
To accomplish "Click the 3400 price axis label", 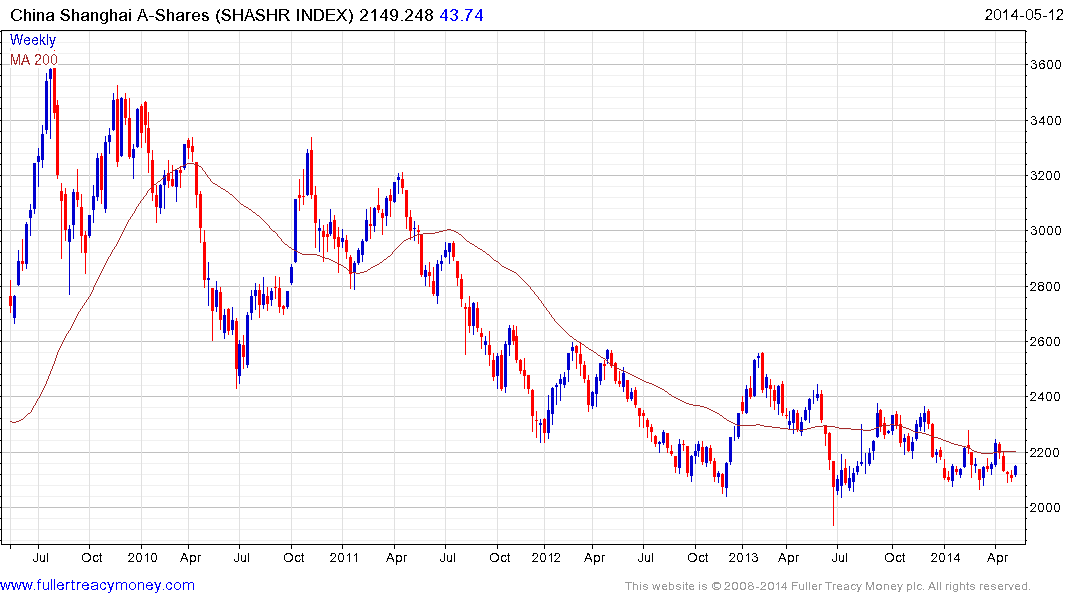I will [x=1046, y=121].
